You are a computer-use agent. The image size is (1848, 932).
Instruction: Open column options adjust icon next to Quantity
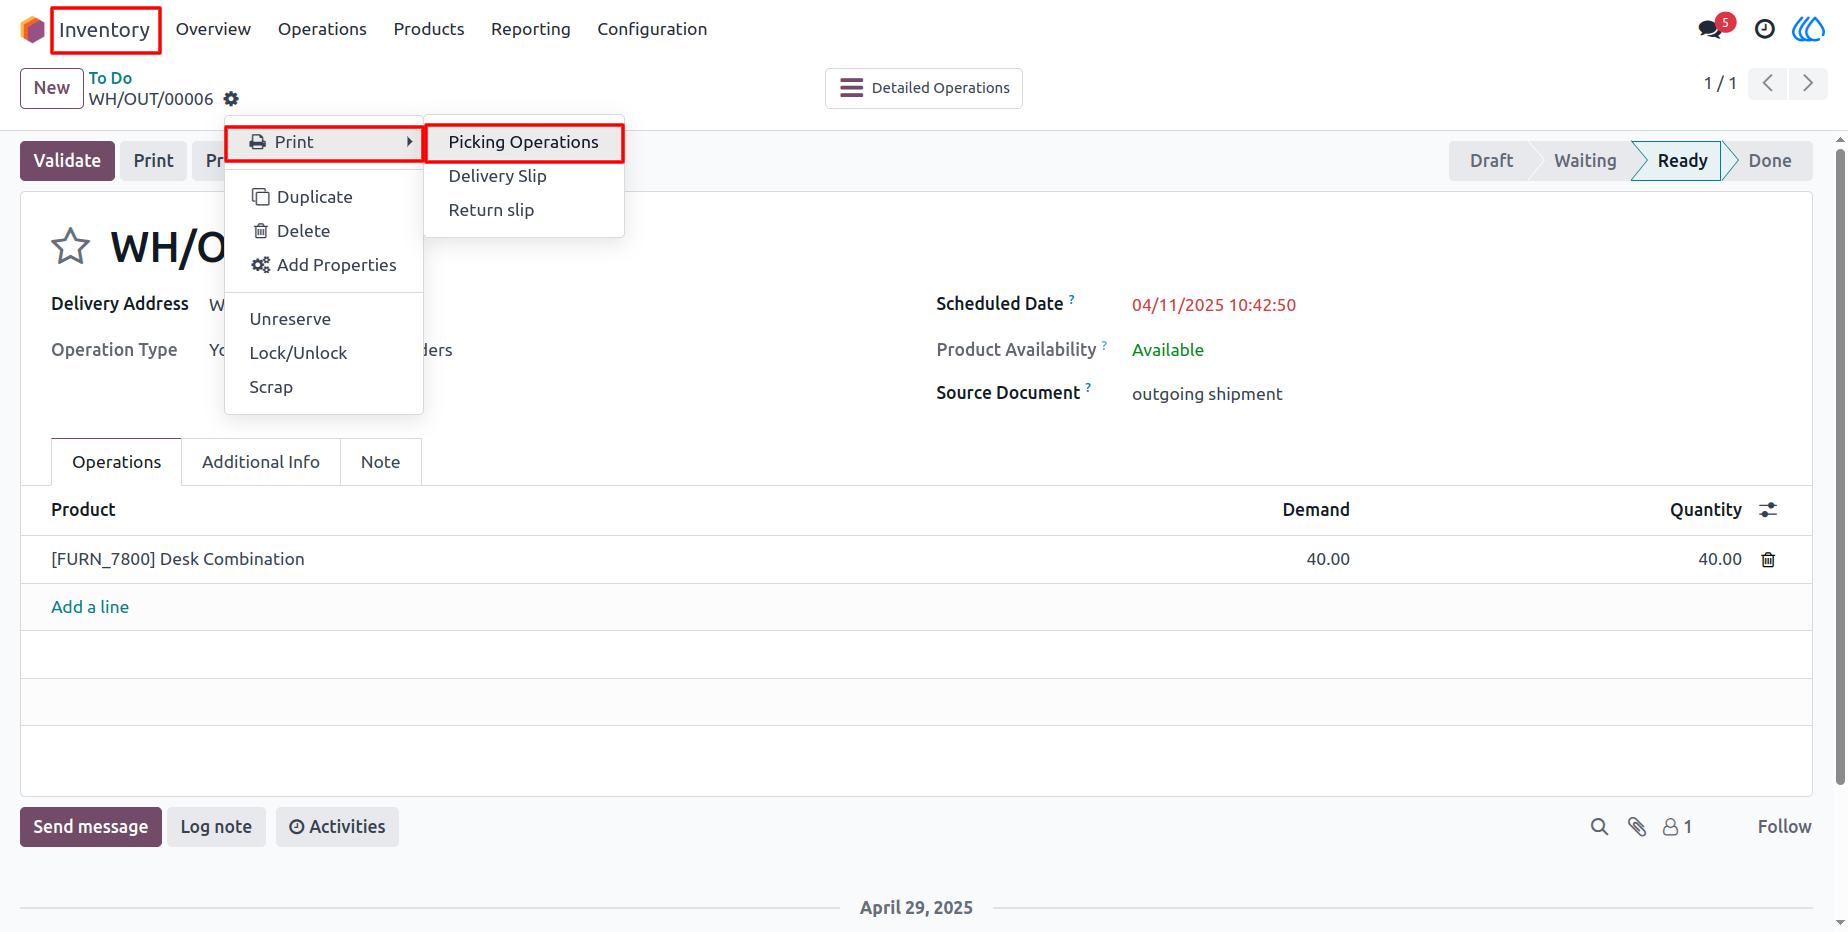point(1768,510)
